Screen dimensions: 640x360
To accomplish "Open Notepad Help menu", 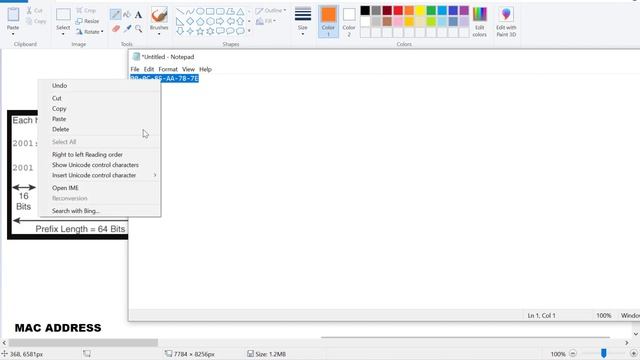I will 205,69.
